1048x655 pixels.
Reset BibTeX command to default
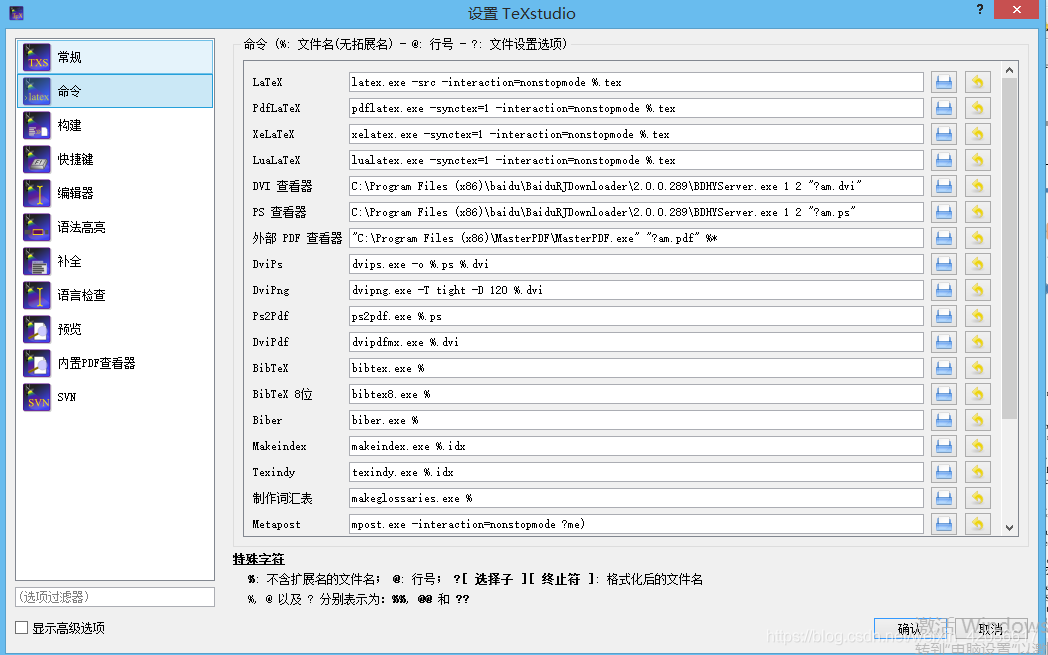pos(977,368)
